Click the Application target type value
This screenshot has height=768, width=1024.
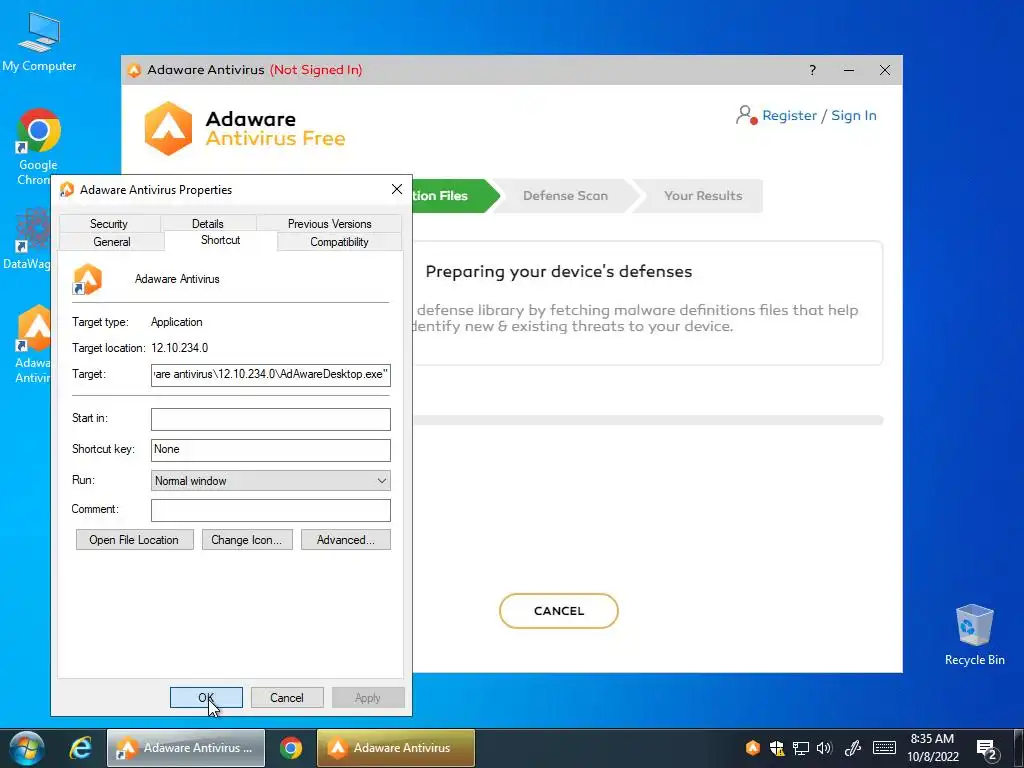pos(176,322)
